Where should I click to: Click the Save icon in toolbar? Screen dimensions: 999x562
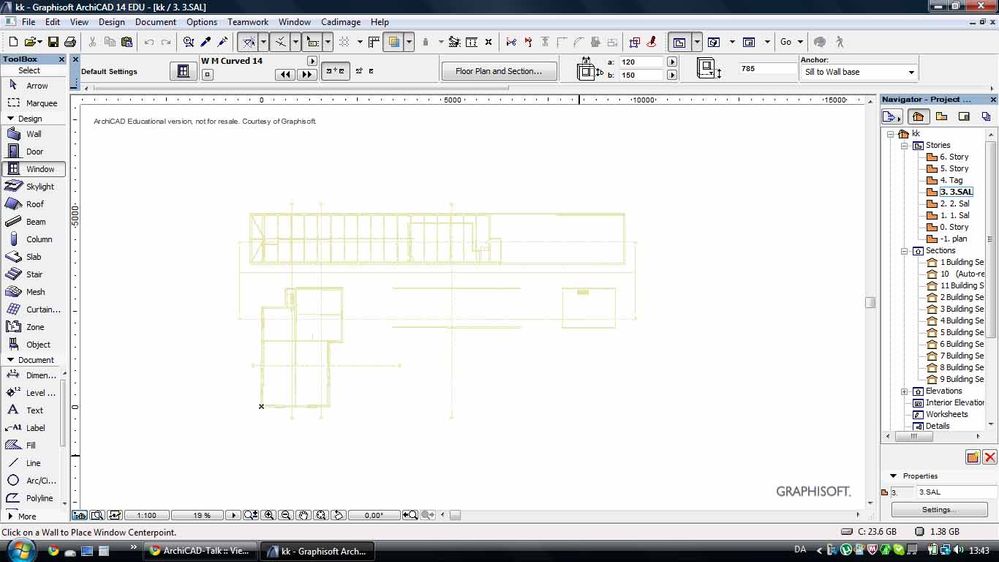click(x=53, y=42)
